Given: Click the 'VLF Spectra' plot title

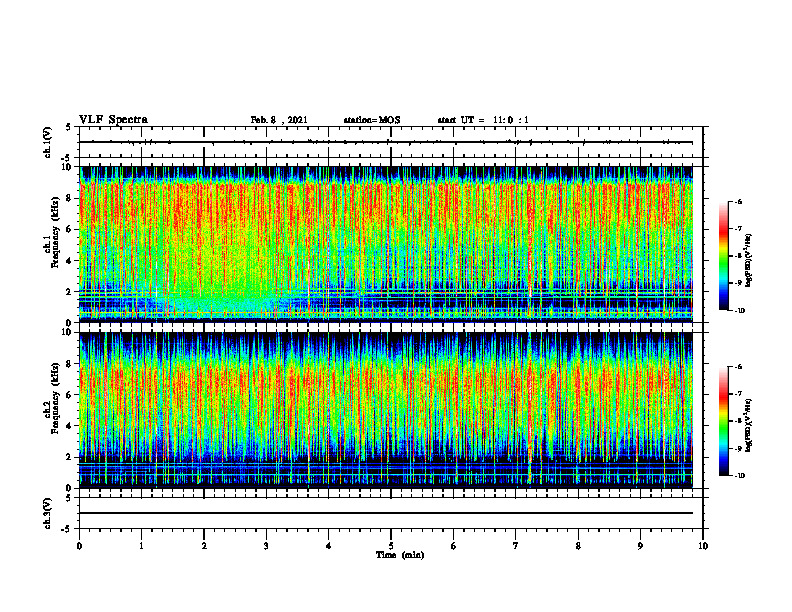Looking at the screenshot, I should tap(113, 120).
